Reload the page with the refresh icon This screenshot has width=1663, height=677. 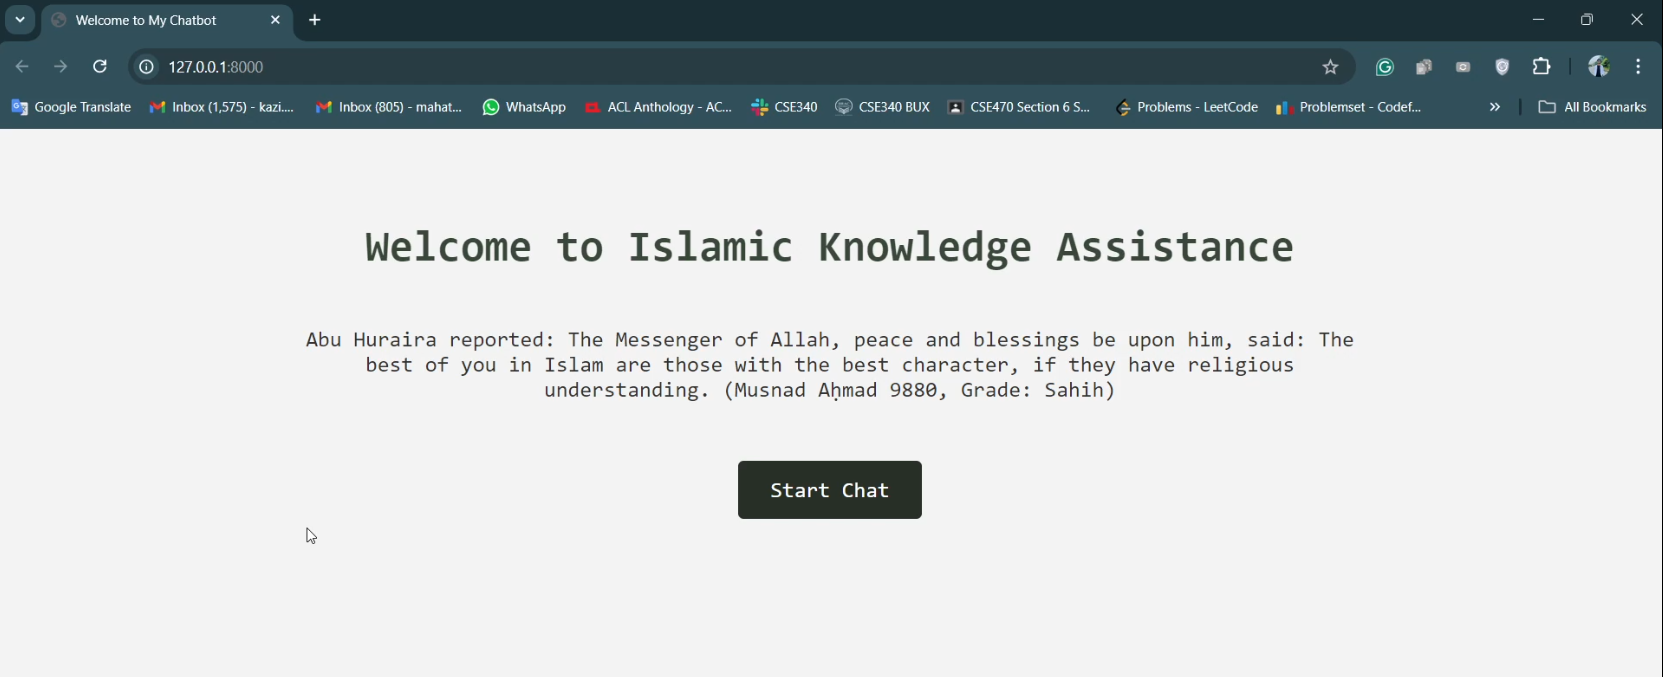(x=100, y=67)
